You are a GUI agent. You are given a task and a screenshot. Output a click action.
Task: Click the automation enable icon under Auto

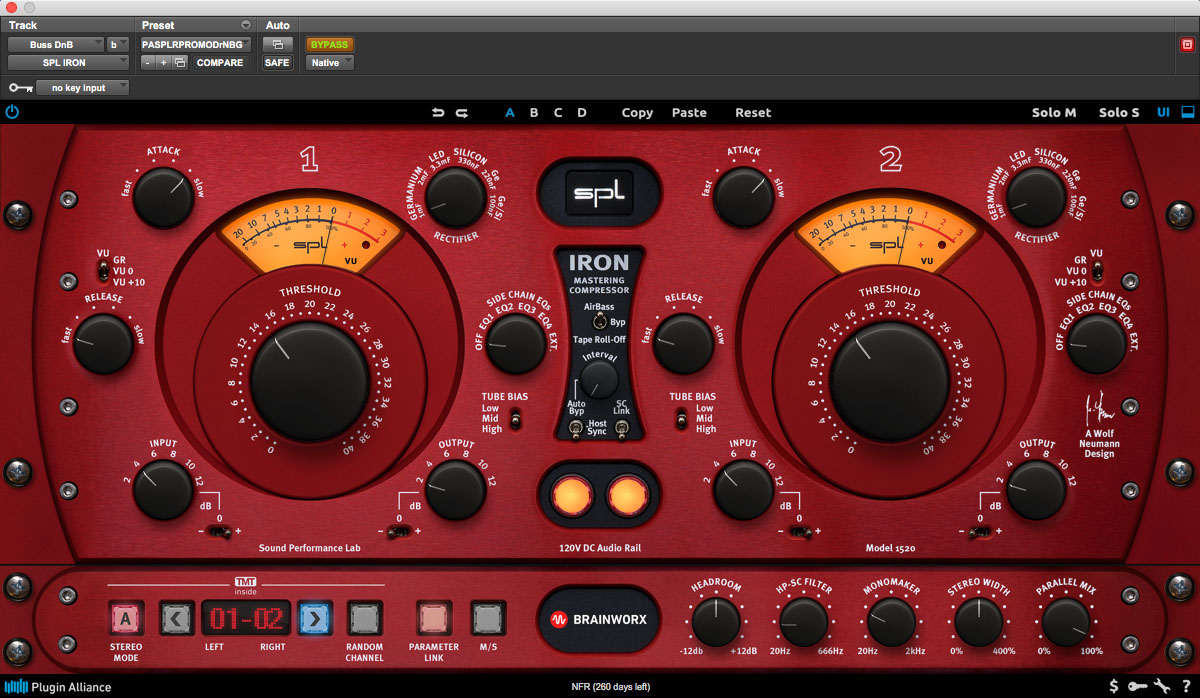pyautogui.click(x=276, y=45)
